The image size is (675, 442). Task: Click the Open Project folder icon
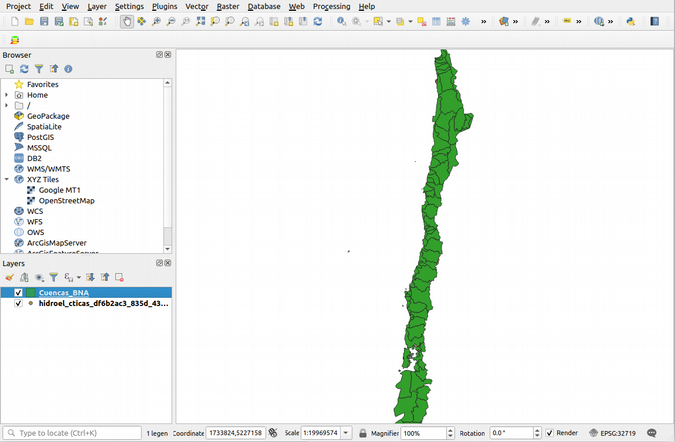point(28,21)
